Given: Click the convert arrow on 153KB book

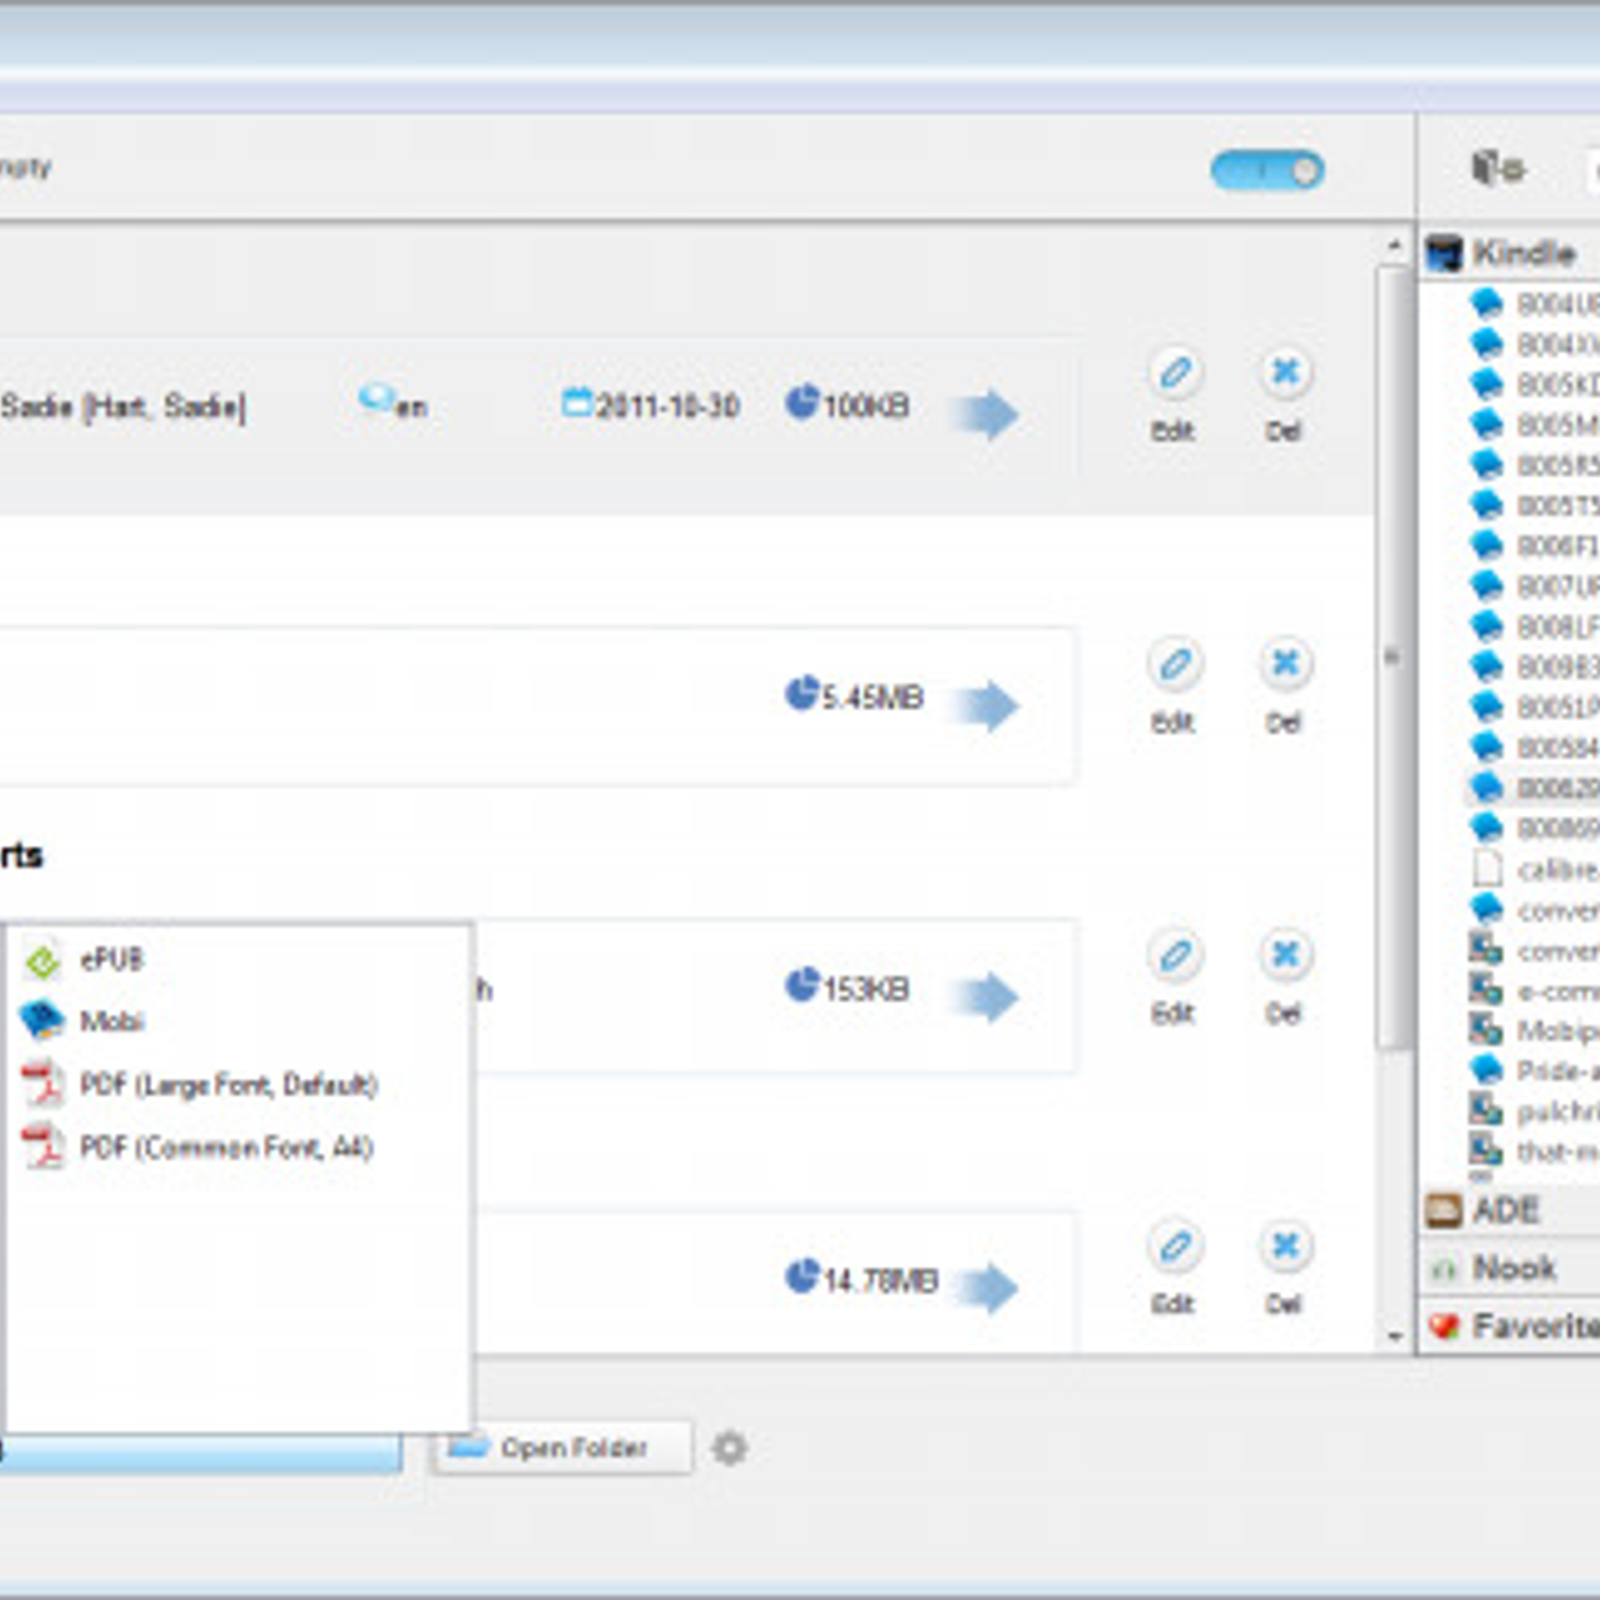Looking at the screenshot, I should tap(984, 996).
